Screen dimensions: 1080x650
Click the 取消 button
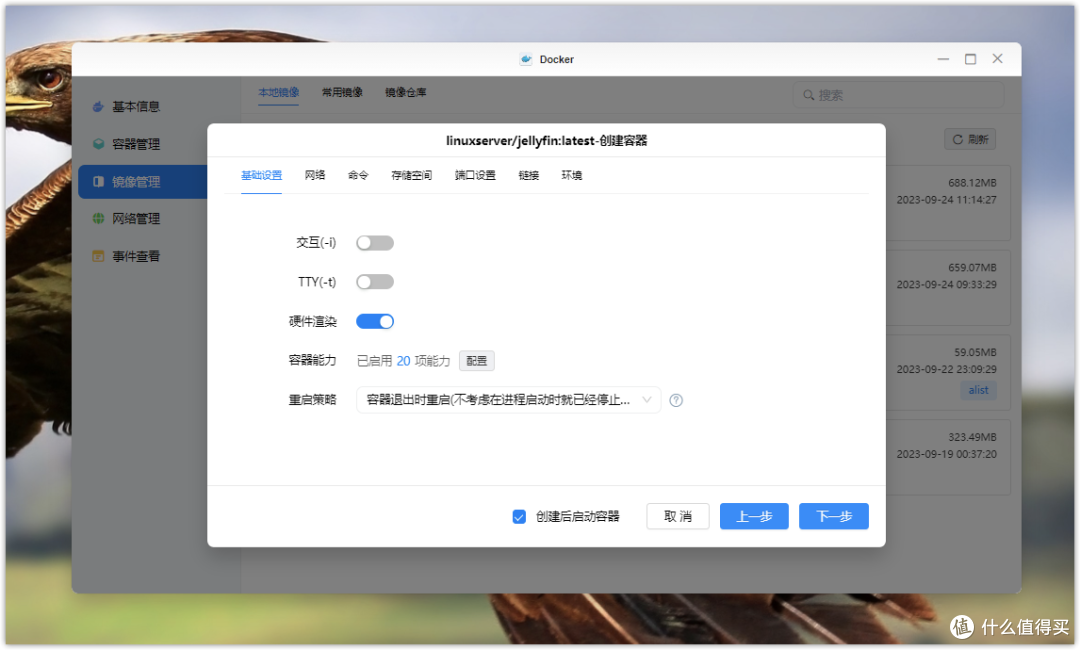click(x=678, y=516)
